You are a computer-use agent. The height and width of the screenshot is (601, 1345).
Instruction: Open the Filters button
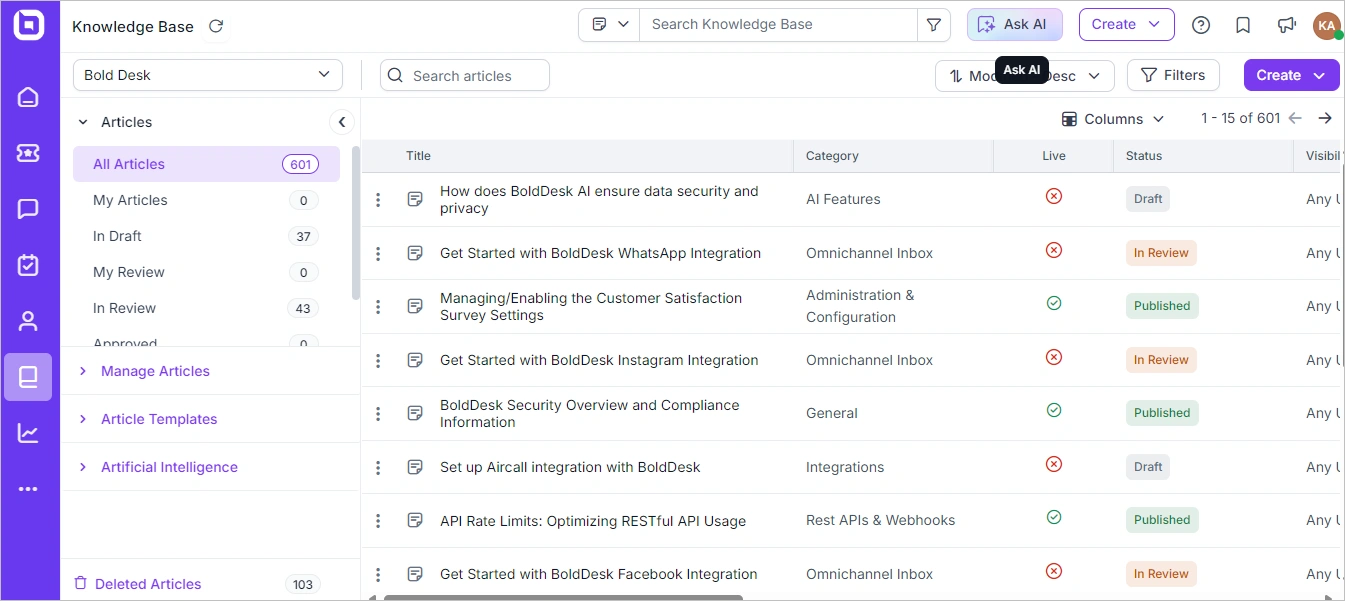[x=1173, y=75]
